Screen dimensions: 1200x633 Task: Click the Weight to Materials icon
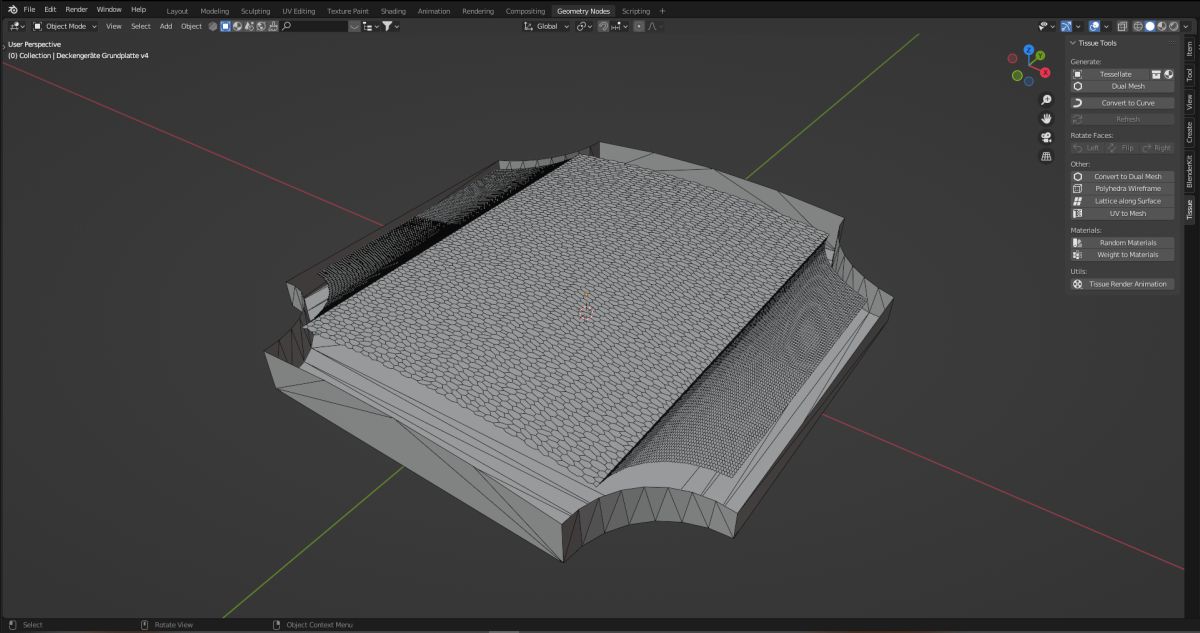(x=1078, y=254)
